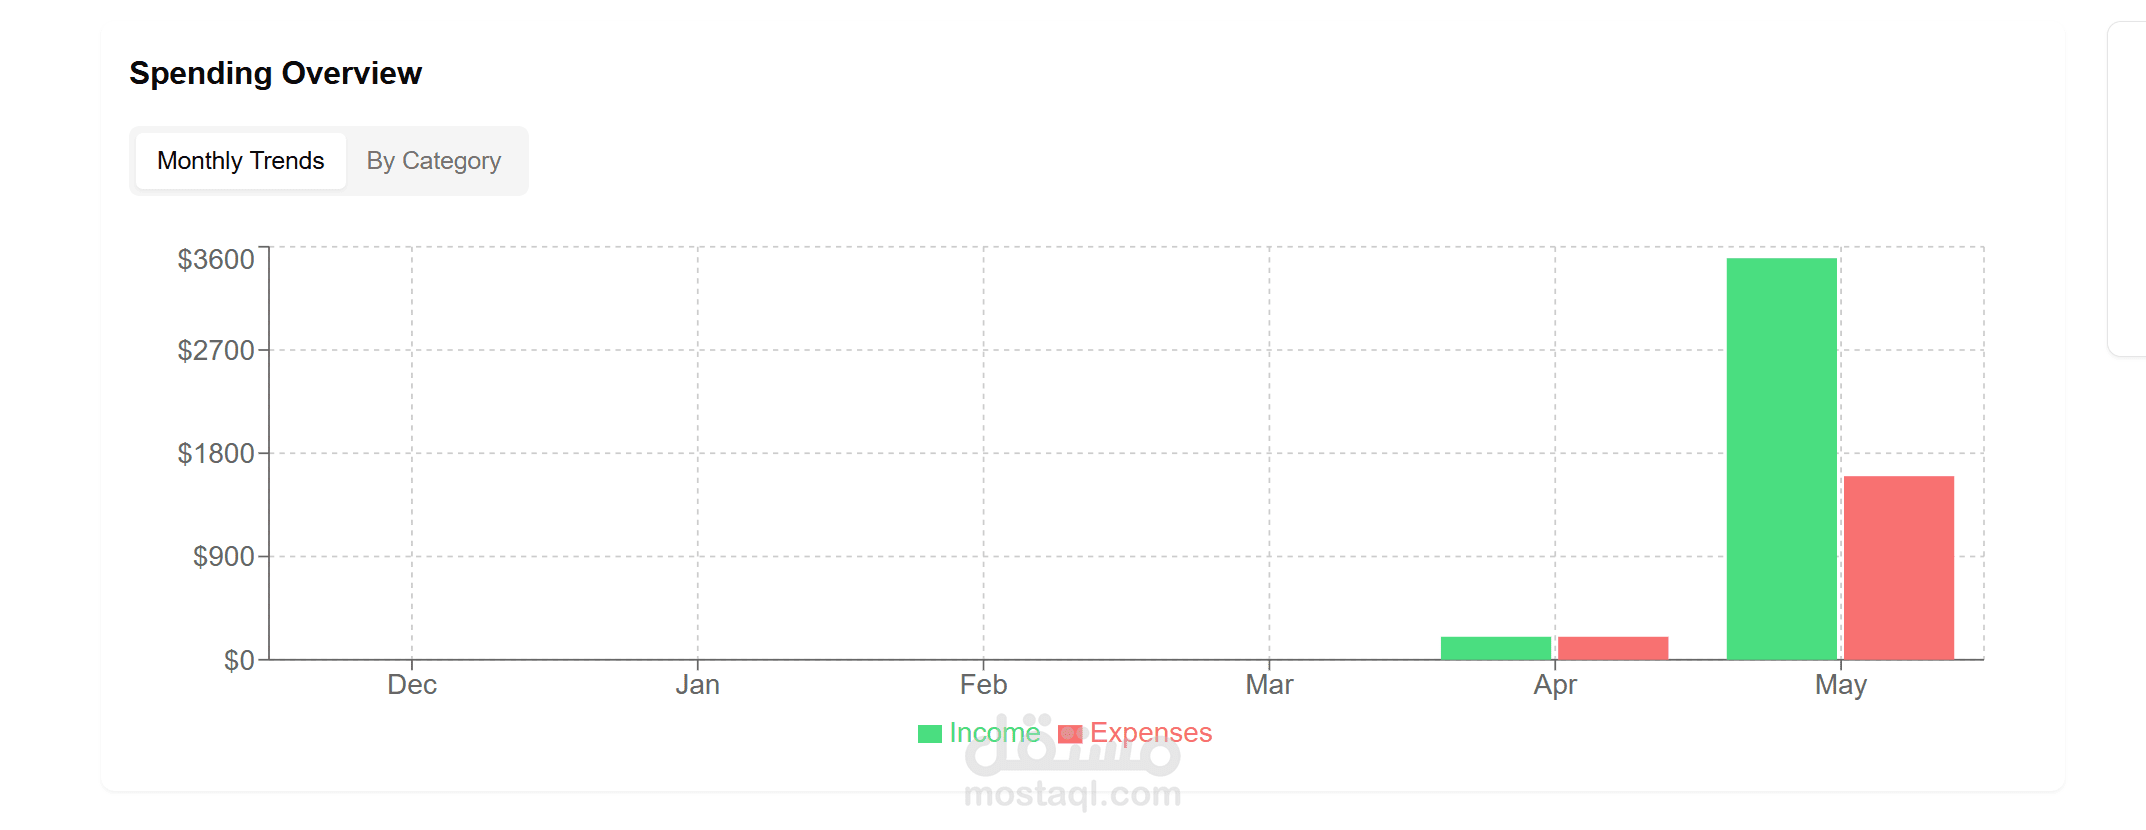Click the May label on x-axis
This screenshot has height=830, width=2146.
pos(1841,685)
